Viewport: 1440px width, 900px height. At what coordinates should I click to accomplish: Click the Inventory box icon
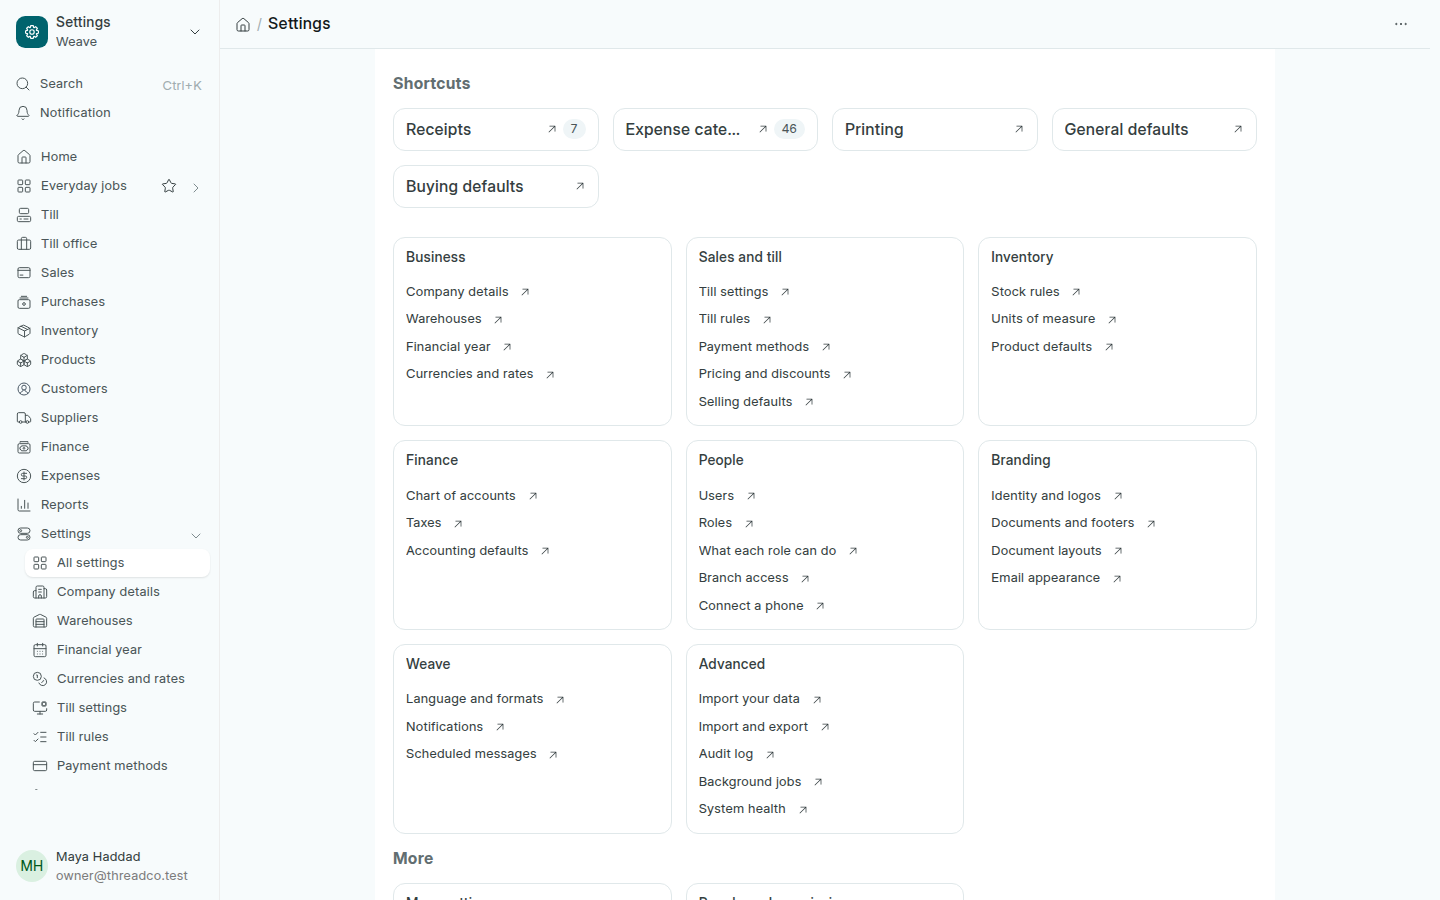point(24,331)
